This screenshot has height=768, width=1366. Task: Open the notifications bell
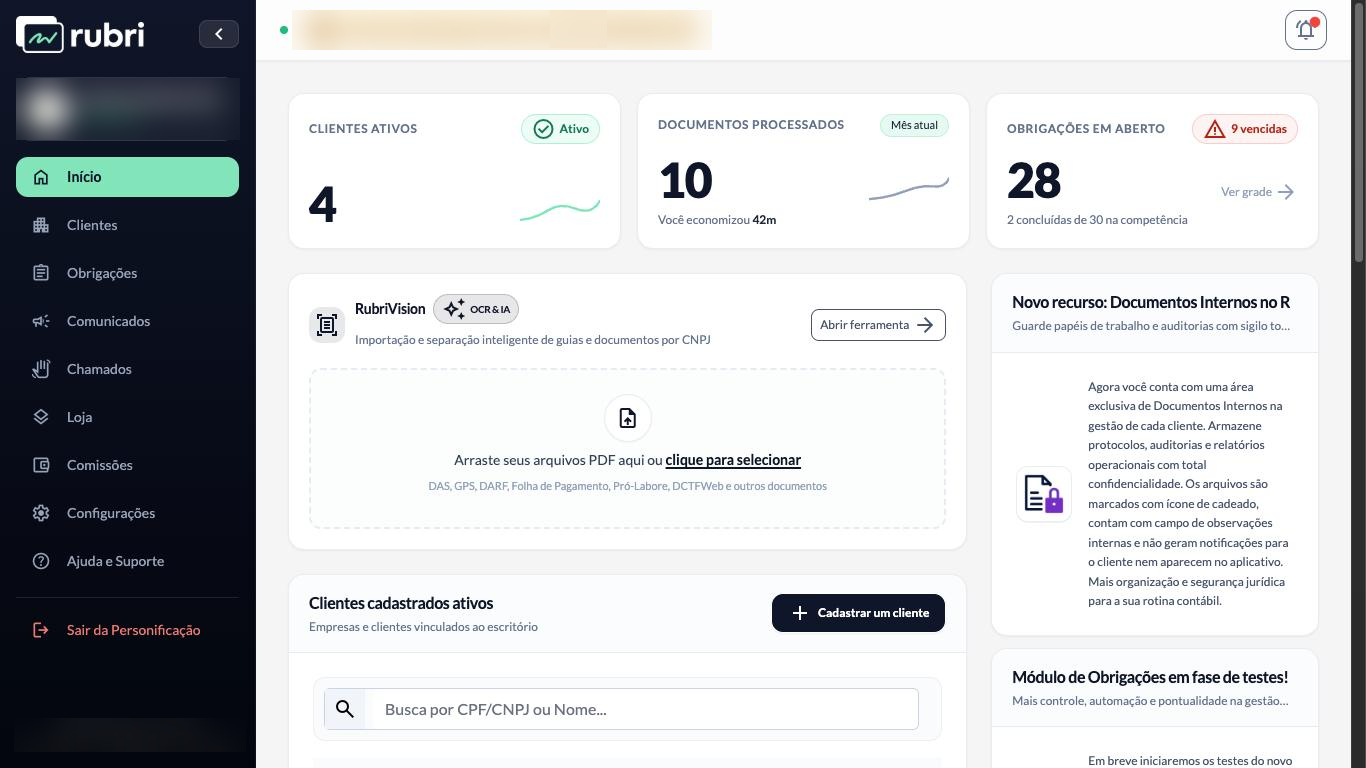point(1306,30)
